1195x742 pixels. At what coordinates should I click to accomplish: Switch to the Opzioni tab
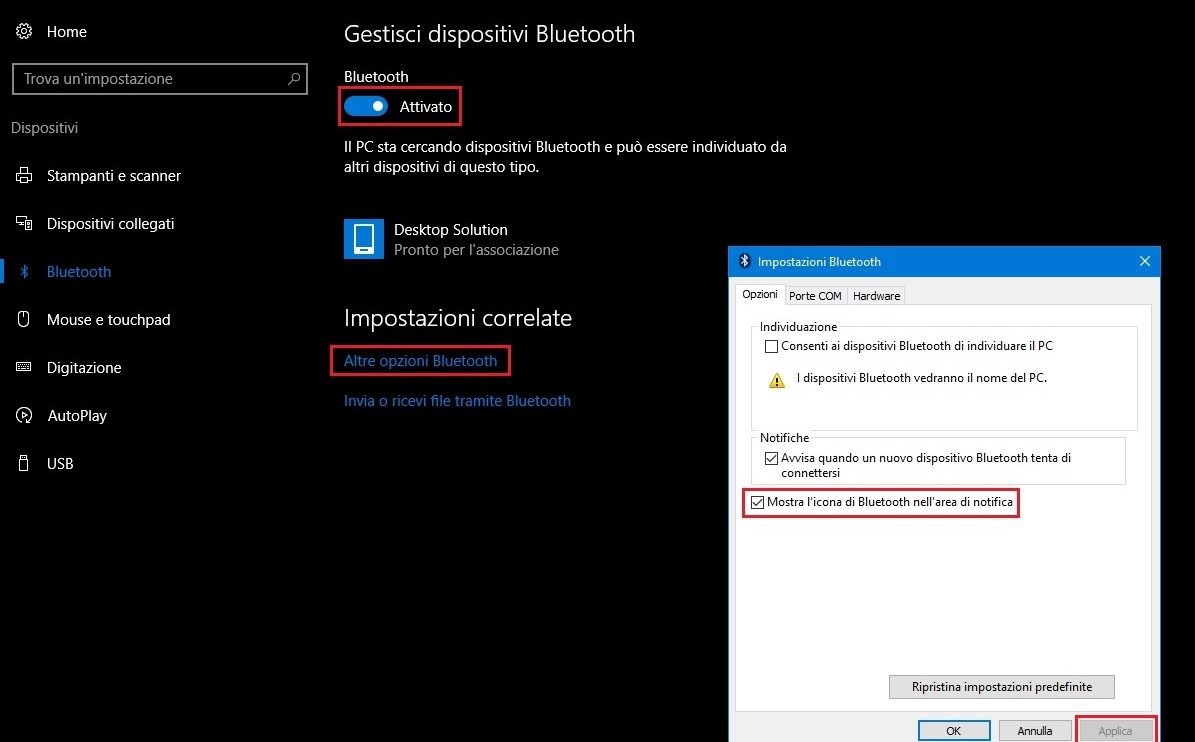click(x=760, y=294)
